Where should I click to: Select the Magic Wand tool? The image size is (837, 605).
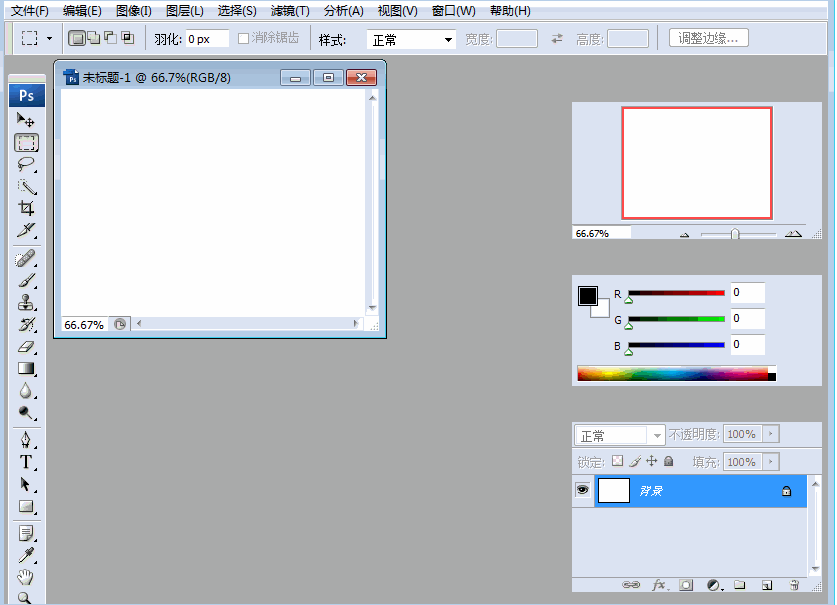tap(26, 186)
